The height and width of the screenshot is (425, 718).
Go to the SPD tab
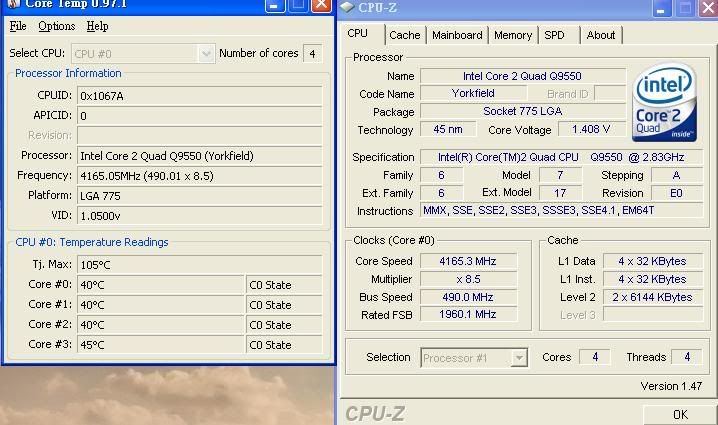(554, 35)
